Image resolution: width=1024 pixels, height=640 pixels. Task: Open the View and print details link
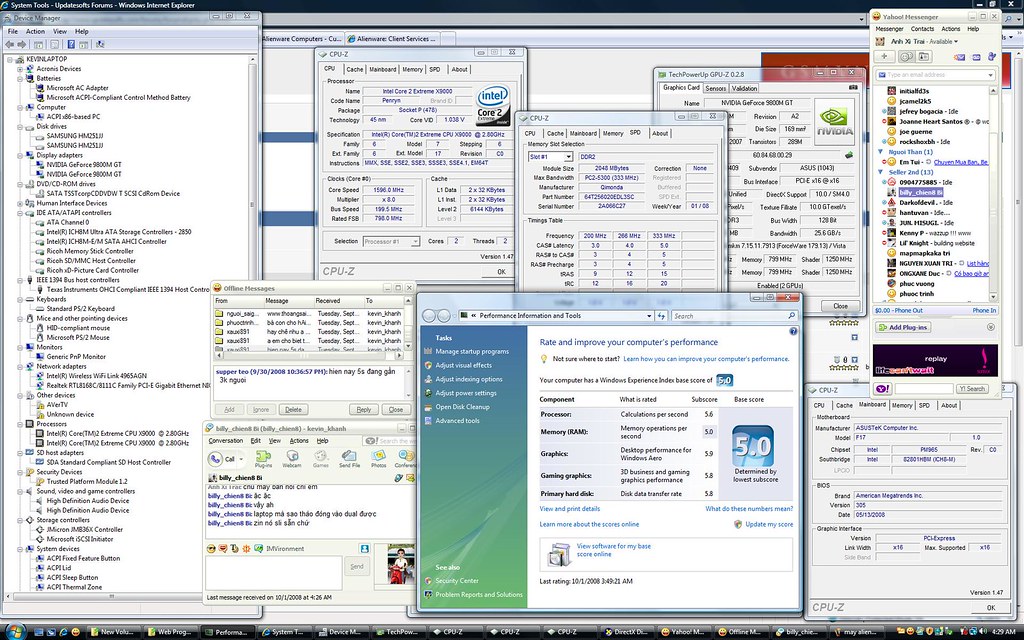[569, 509]
